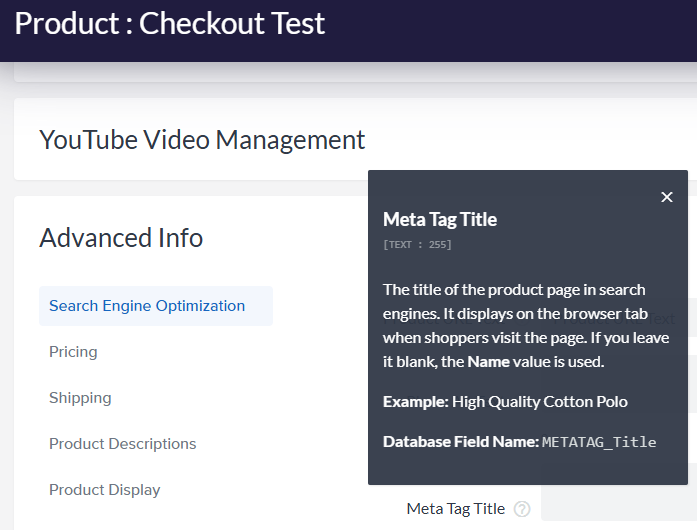Collapse the Advanced Info panel heading
Screen dimensions: 697x530
coord(121,238)
